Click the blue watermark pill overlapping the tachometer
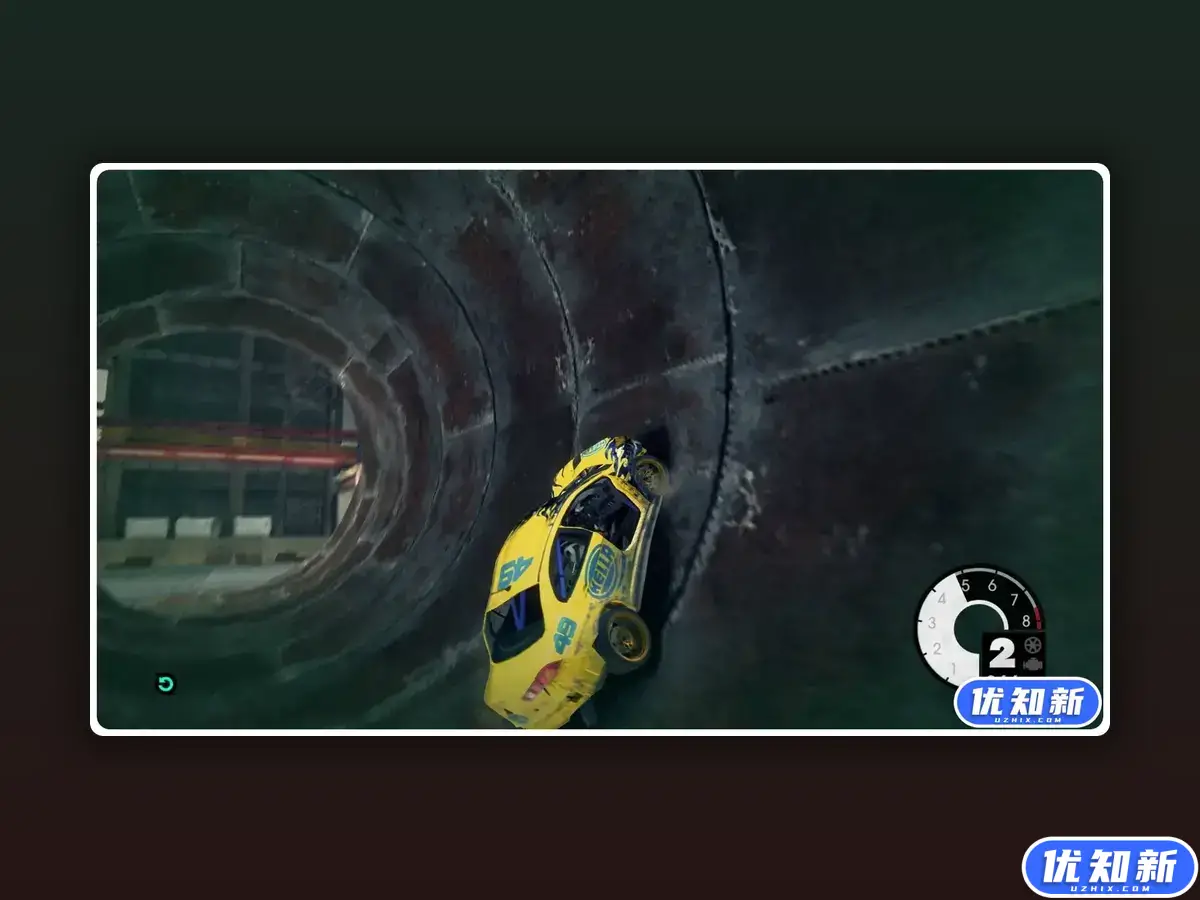 [1025, 703]
